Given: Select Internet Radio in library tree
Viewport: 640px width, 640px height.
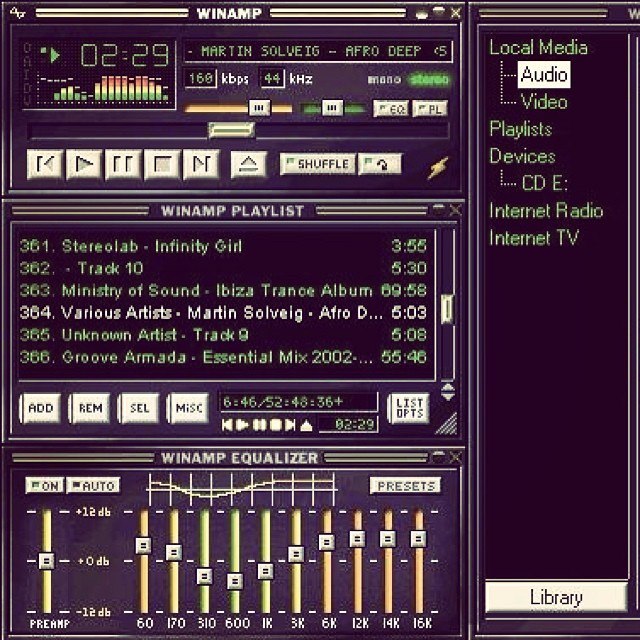Looking at the screenshot, I should tap(546, 211).
